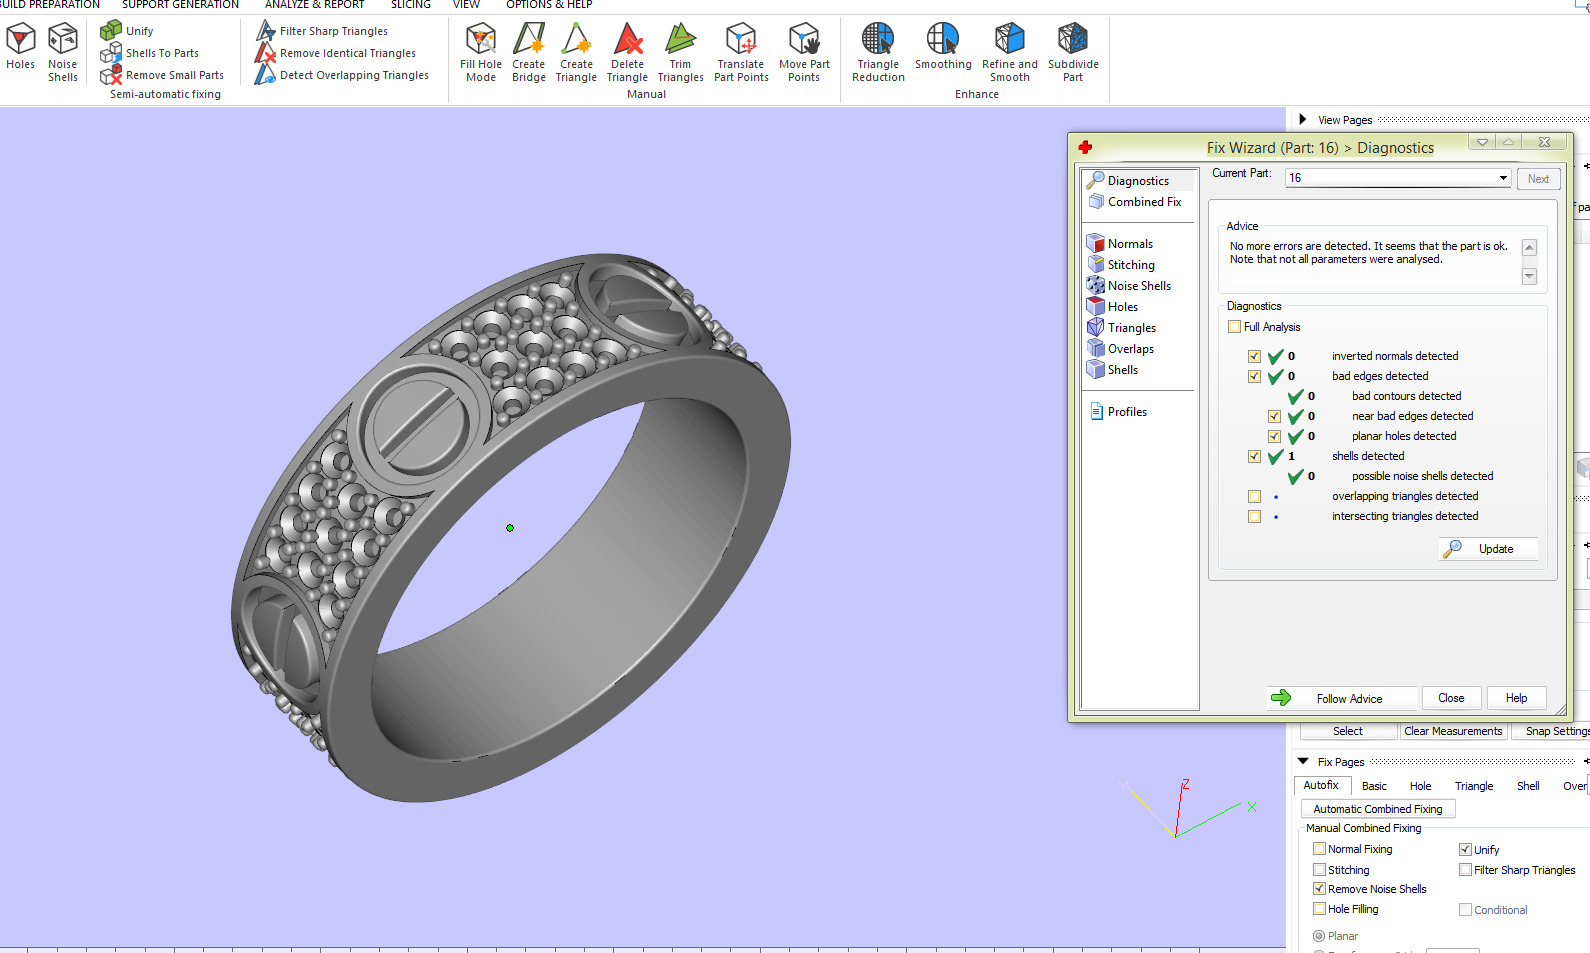Toggle bad edges detected checkbox
The height and width of the screenshot is (953, 1590).
[x=1254, y=377]
